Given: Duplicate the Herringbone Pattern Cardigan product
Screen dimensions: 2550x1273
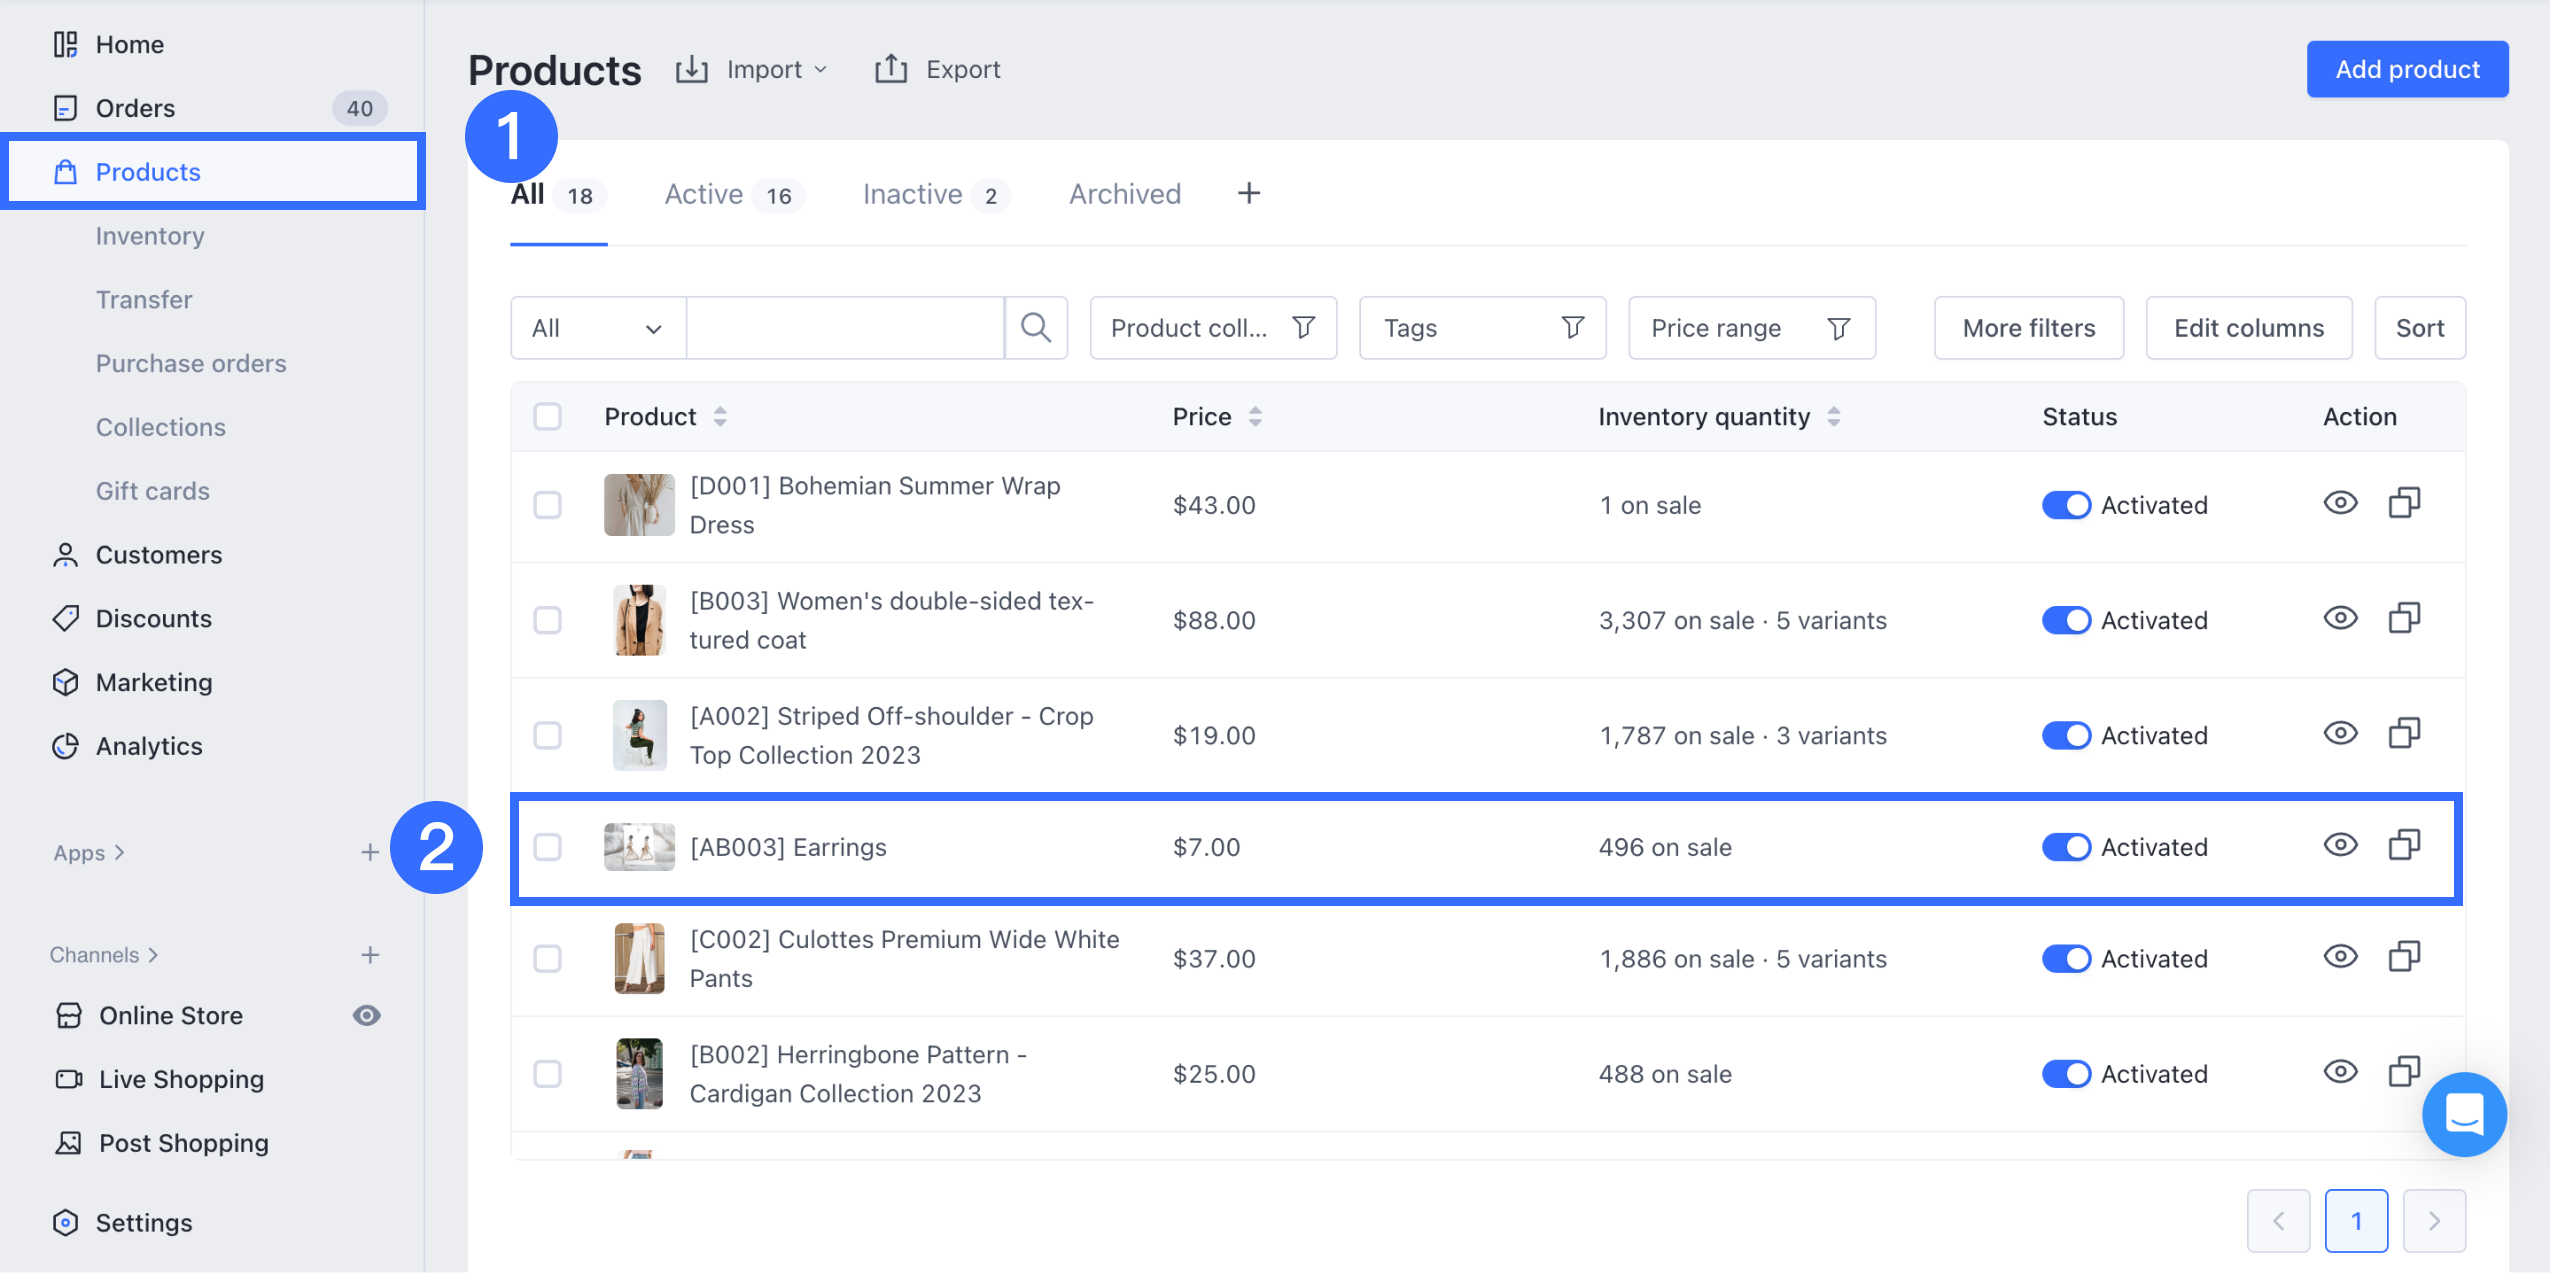Looking at the screenshot, I should tap(2403, 1072).
